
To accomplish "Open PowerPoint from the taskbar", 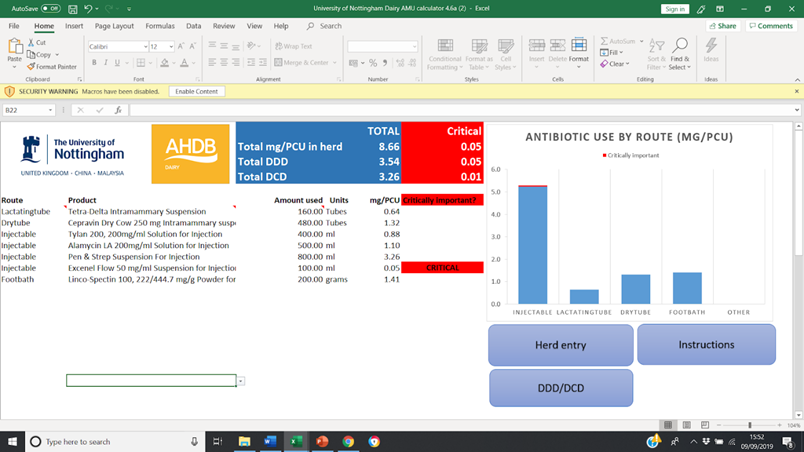I will [x=322, y=441].
